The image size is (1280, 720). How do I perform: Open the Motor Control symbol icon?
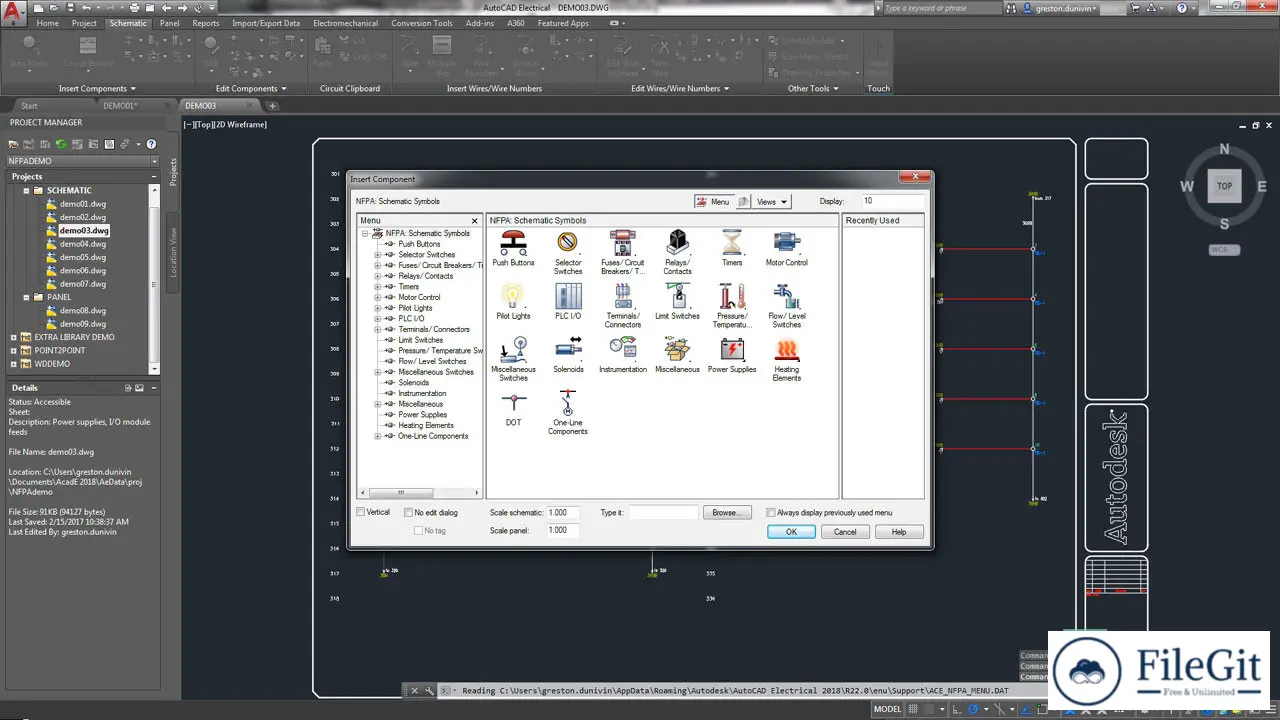pyautogui.click(x=786, y=242)
